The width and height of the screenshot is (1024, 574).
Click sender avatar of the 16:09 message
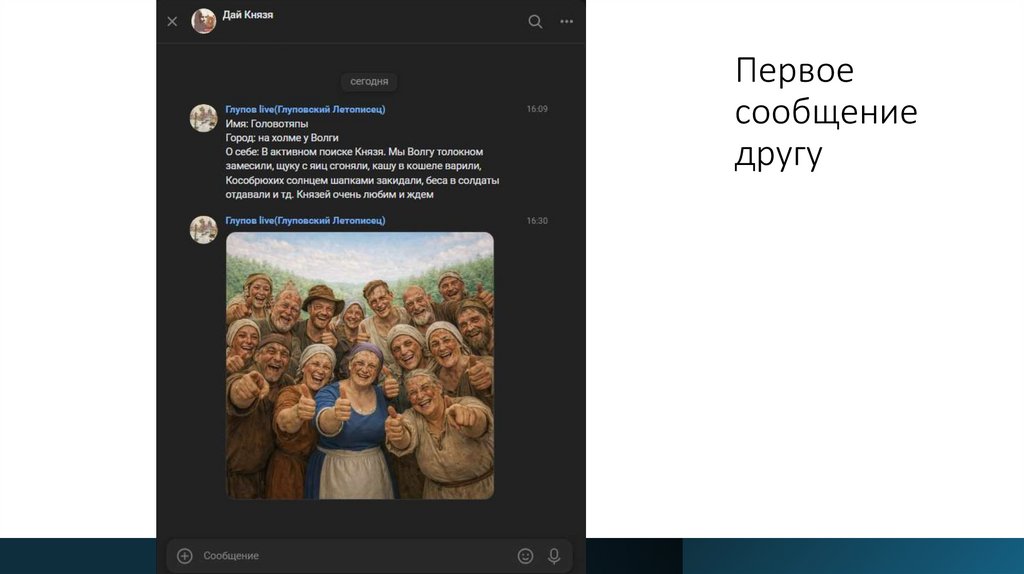click(204, 118)
